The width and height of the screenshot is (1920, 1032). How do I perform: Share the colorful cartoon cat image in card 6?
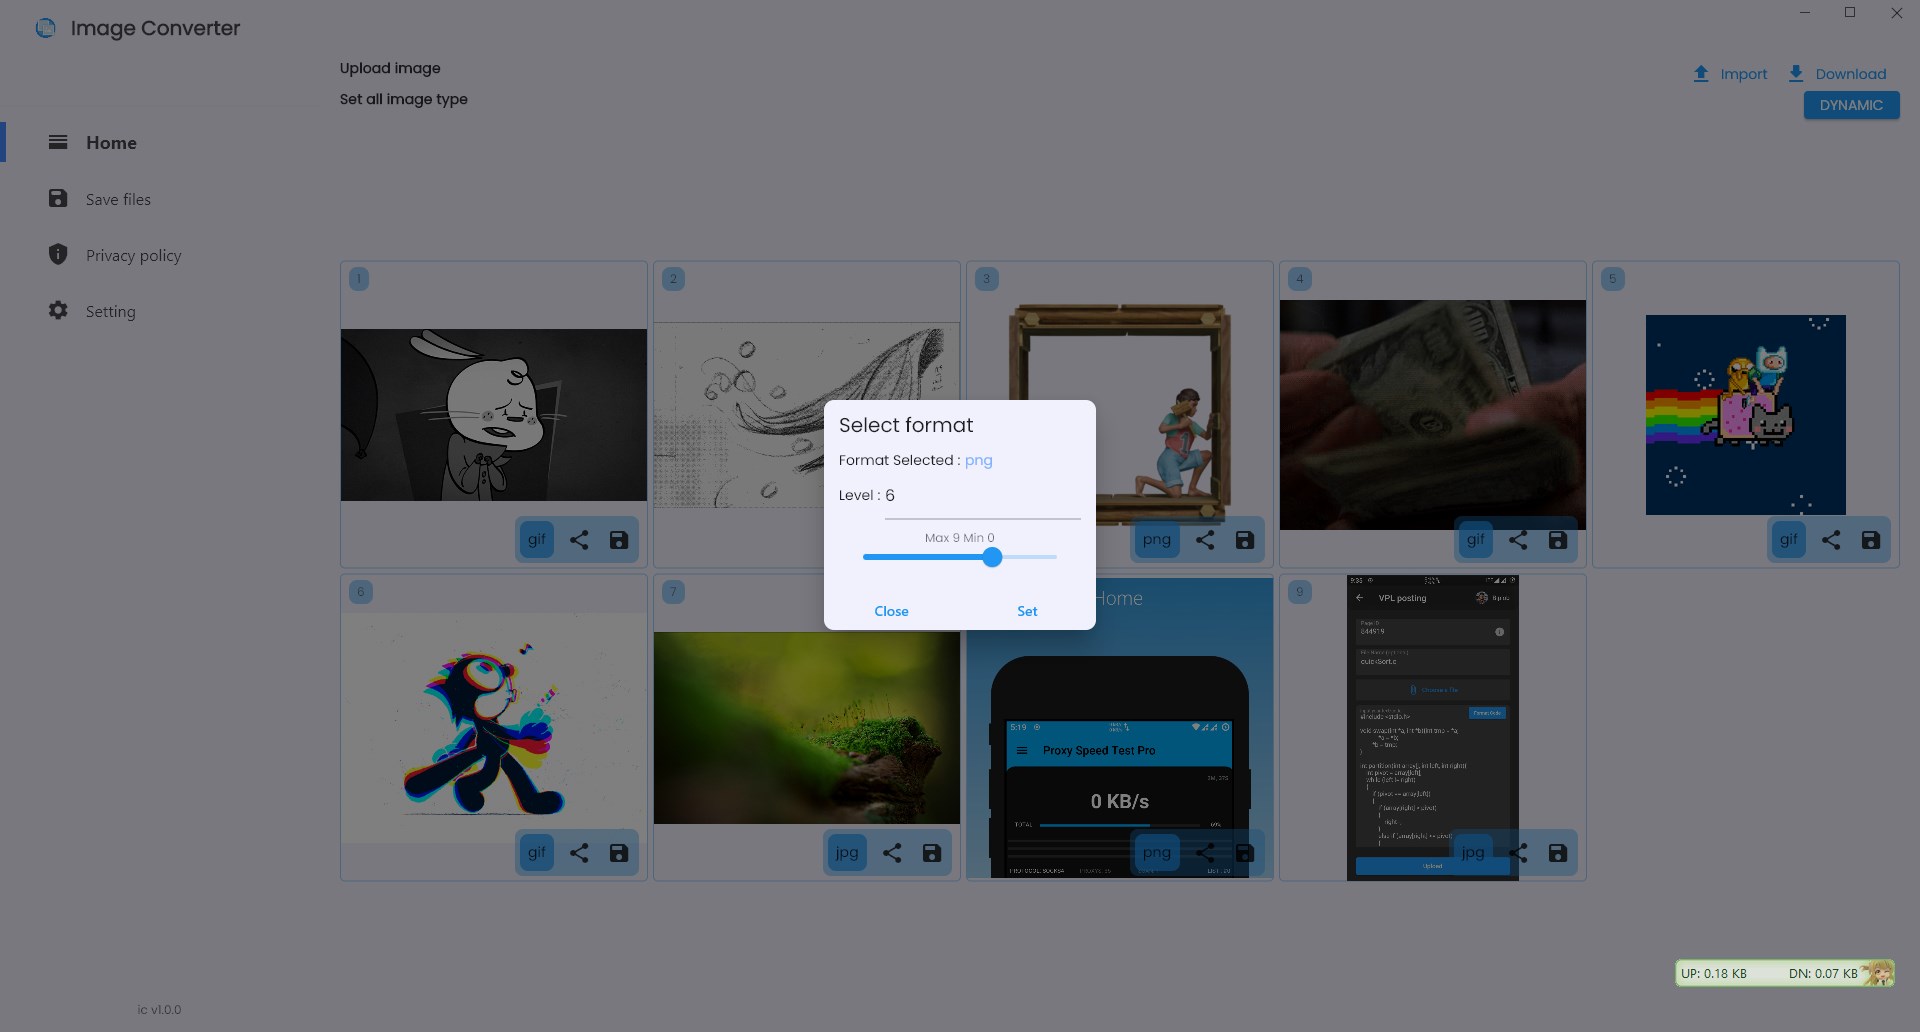[x=579, y=853]
